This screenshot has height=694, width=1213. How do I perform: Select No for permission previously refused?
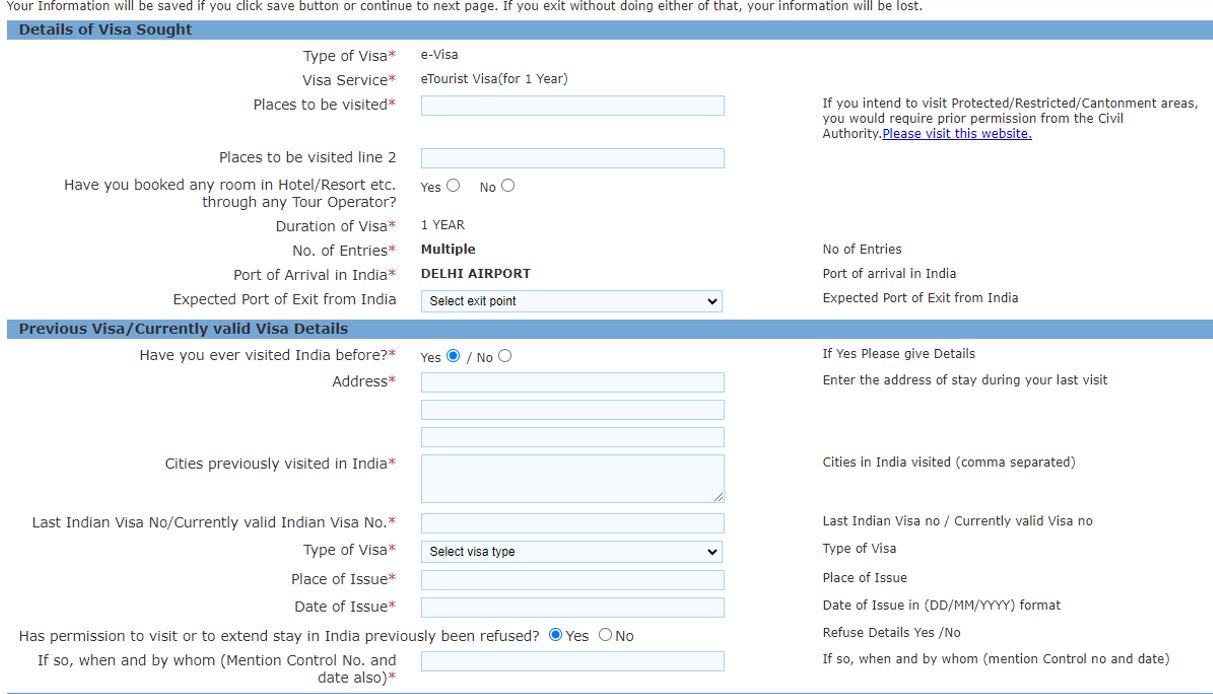click(x=605, y=636)
